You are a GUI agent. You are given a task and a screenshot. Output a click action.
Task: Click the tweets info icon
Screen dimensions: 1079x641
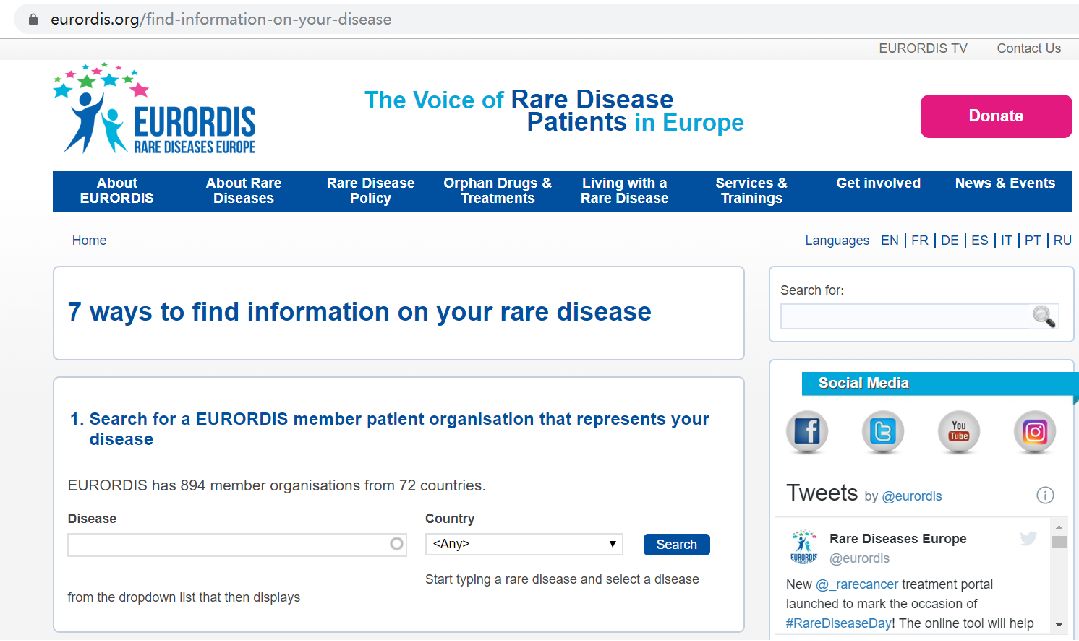[1045, 495]
